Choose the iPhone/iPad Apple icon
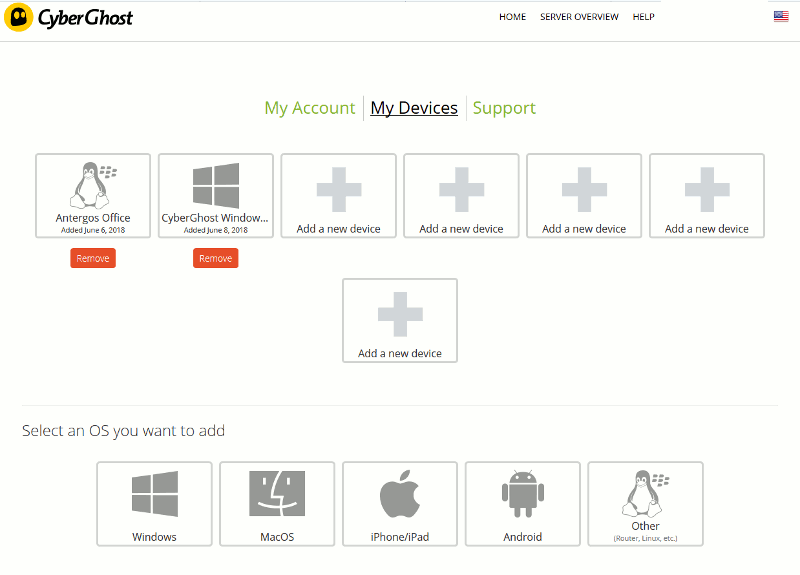The height and width of the screenshot is (575, 800). pos(399,494)
